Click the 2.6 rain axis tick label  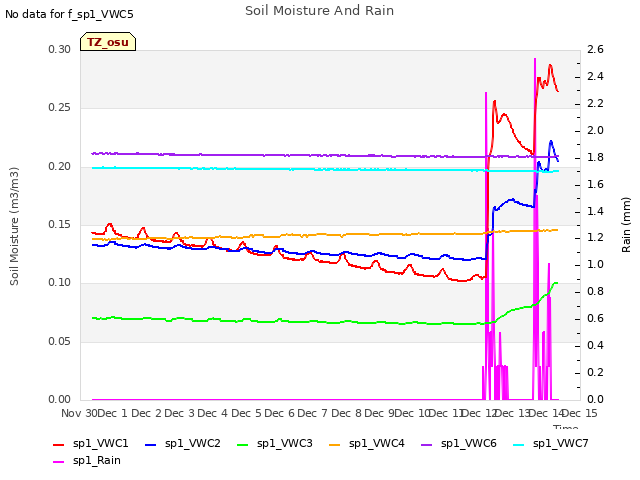[596, 49]
